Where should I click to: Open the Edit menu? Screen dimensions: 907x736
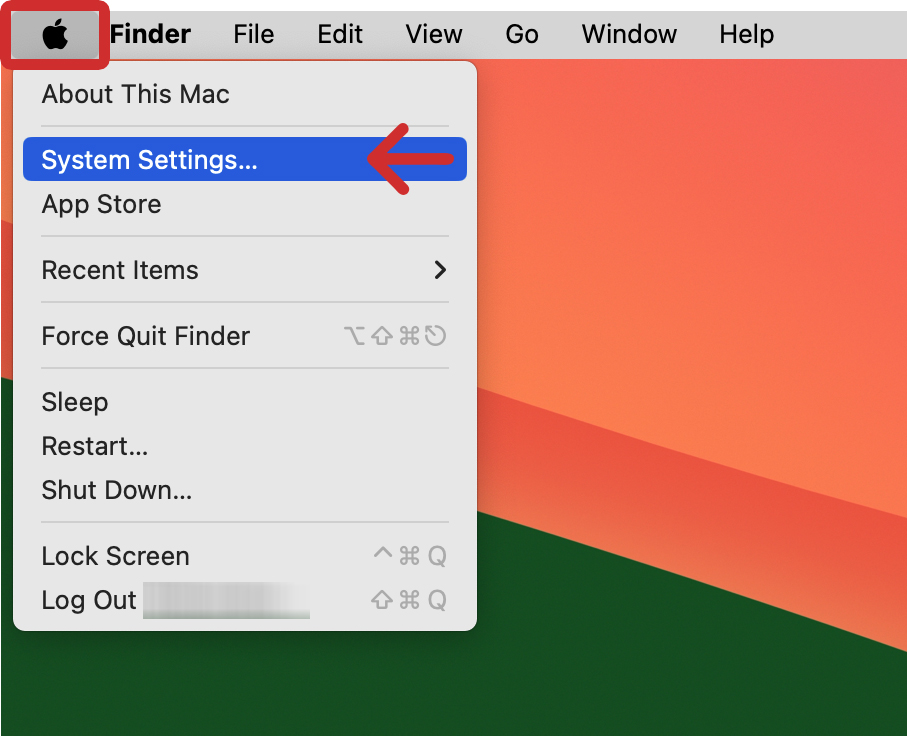[x=340, y=35]
